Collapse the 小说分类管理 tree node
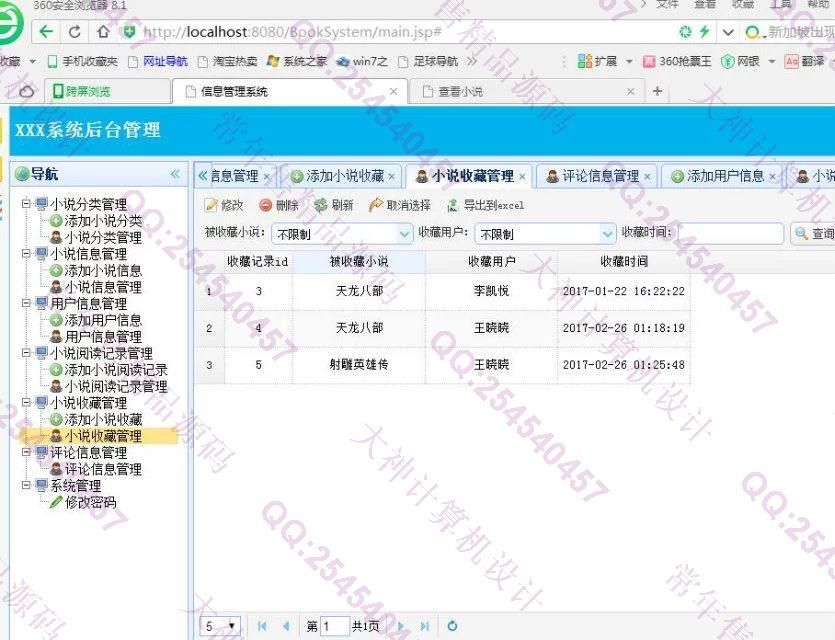This screenshot has height=640, width=835. point(27,204)
